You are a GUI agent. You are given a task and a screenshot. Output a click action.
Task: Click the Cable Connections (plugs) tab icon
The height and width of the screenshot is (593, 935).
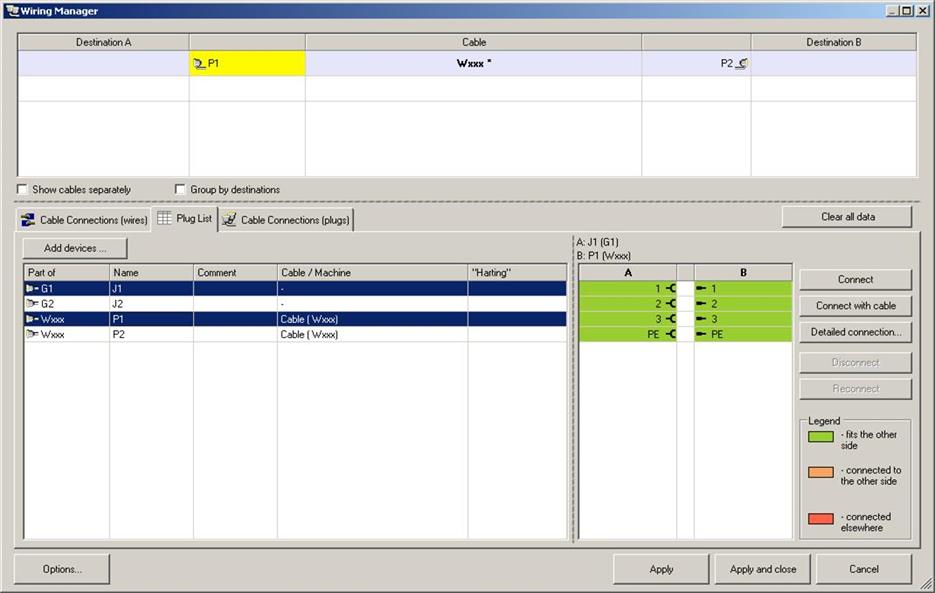(229, 220)
